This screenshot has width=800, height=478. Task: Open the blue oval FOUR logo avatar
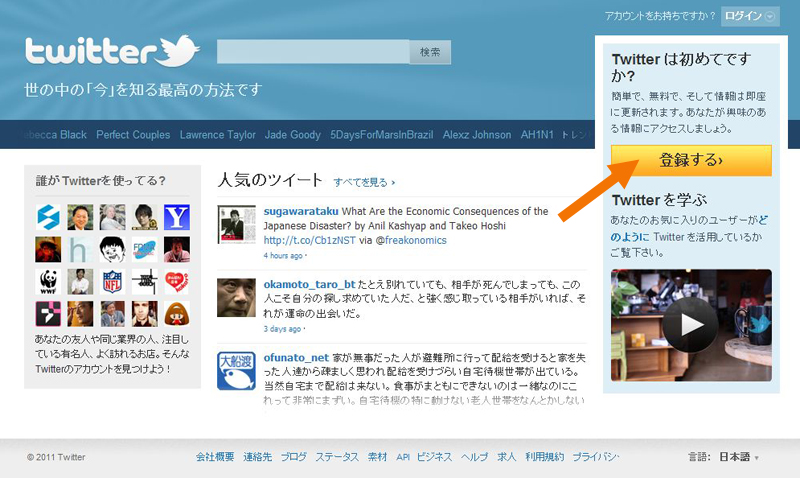point(144,249)
